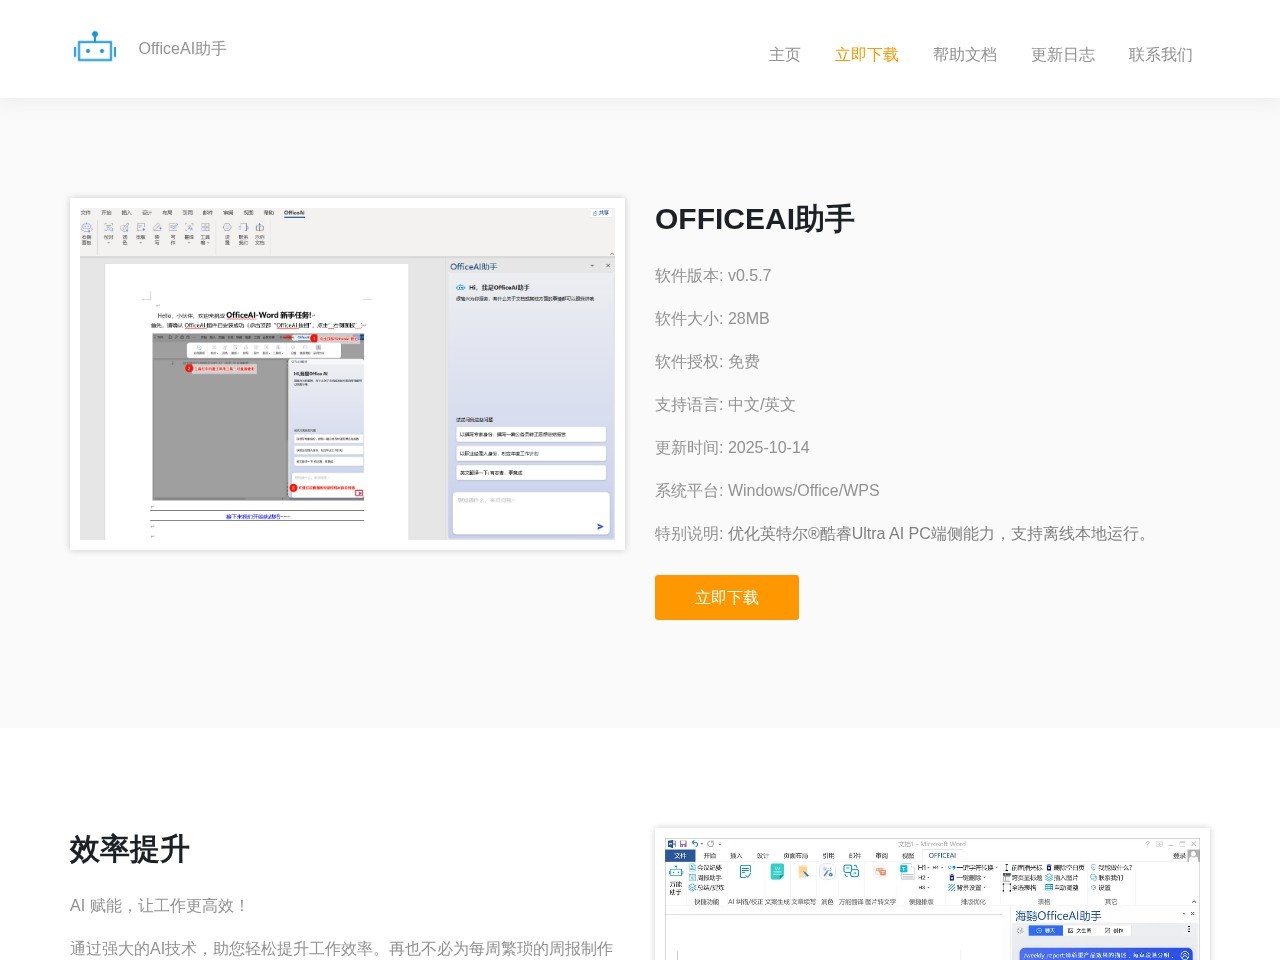Click the orange 立即下载 download button

pos(727,597)
